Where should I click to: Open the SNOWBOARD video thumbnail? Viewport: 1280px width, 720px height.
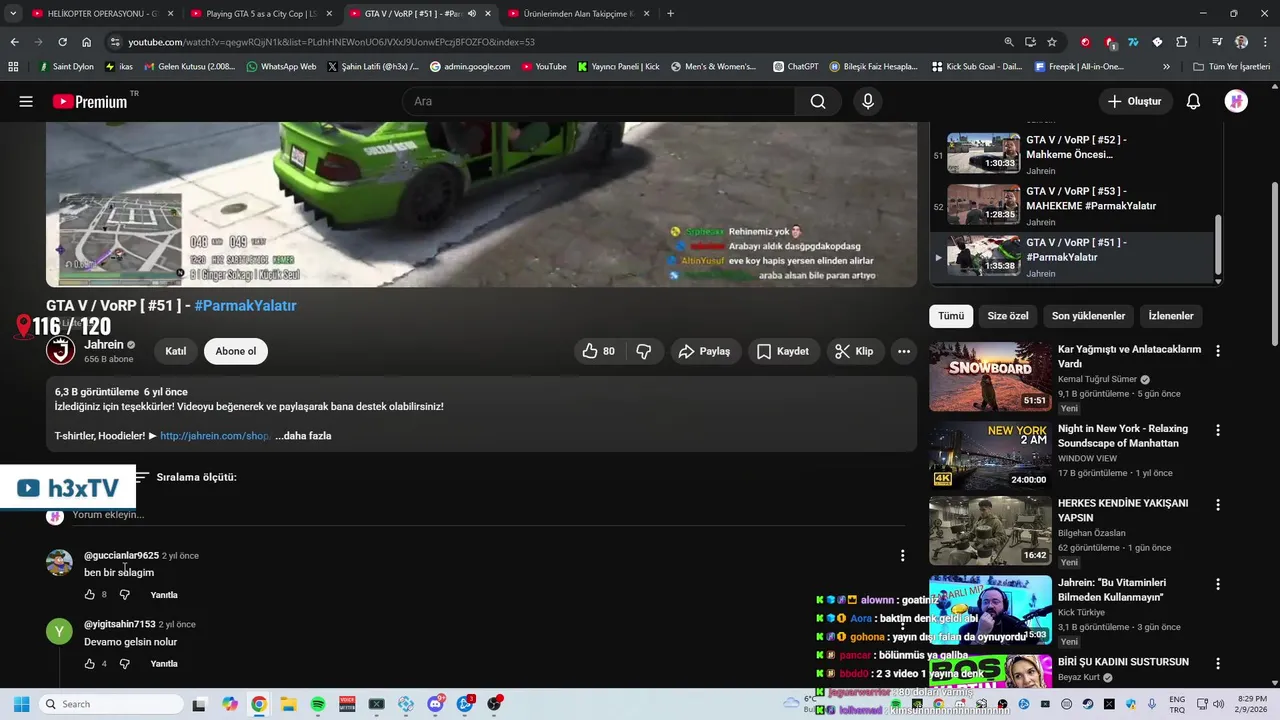click(x=990, y=377)
